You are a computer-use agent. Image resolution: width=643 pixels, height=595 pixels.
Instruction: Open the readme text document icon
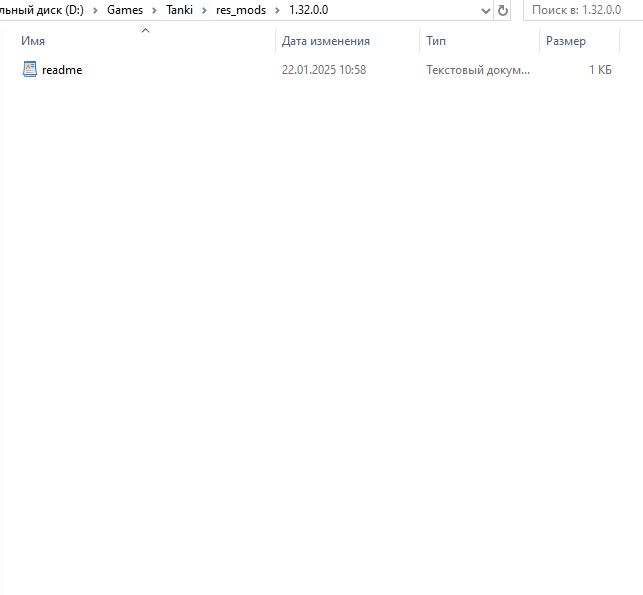30,69
